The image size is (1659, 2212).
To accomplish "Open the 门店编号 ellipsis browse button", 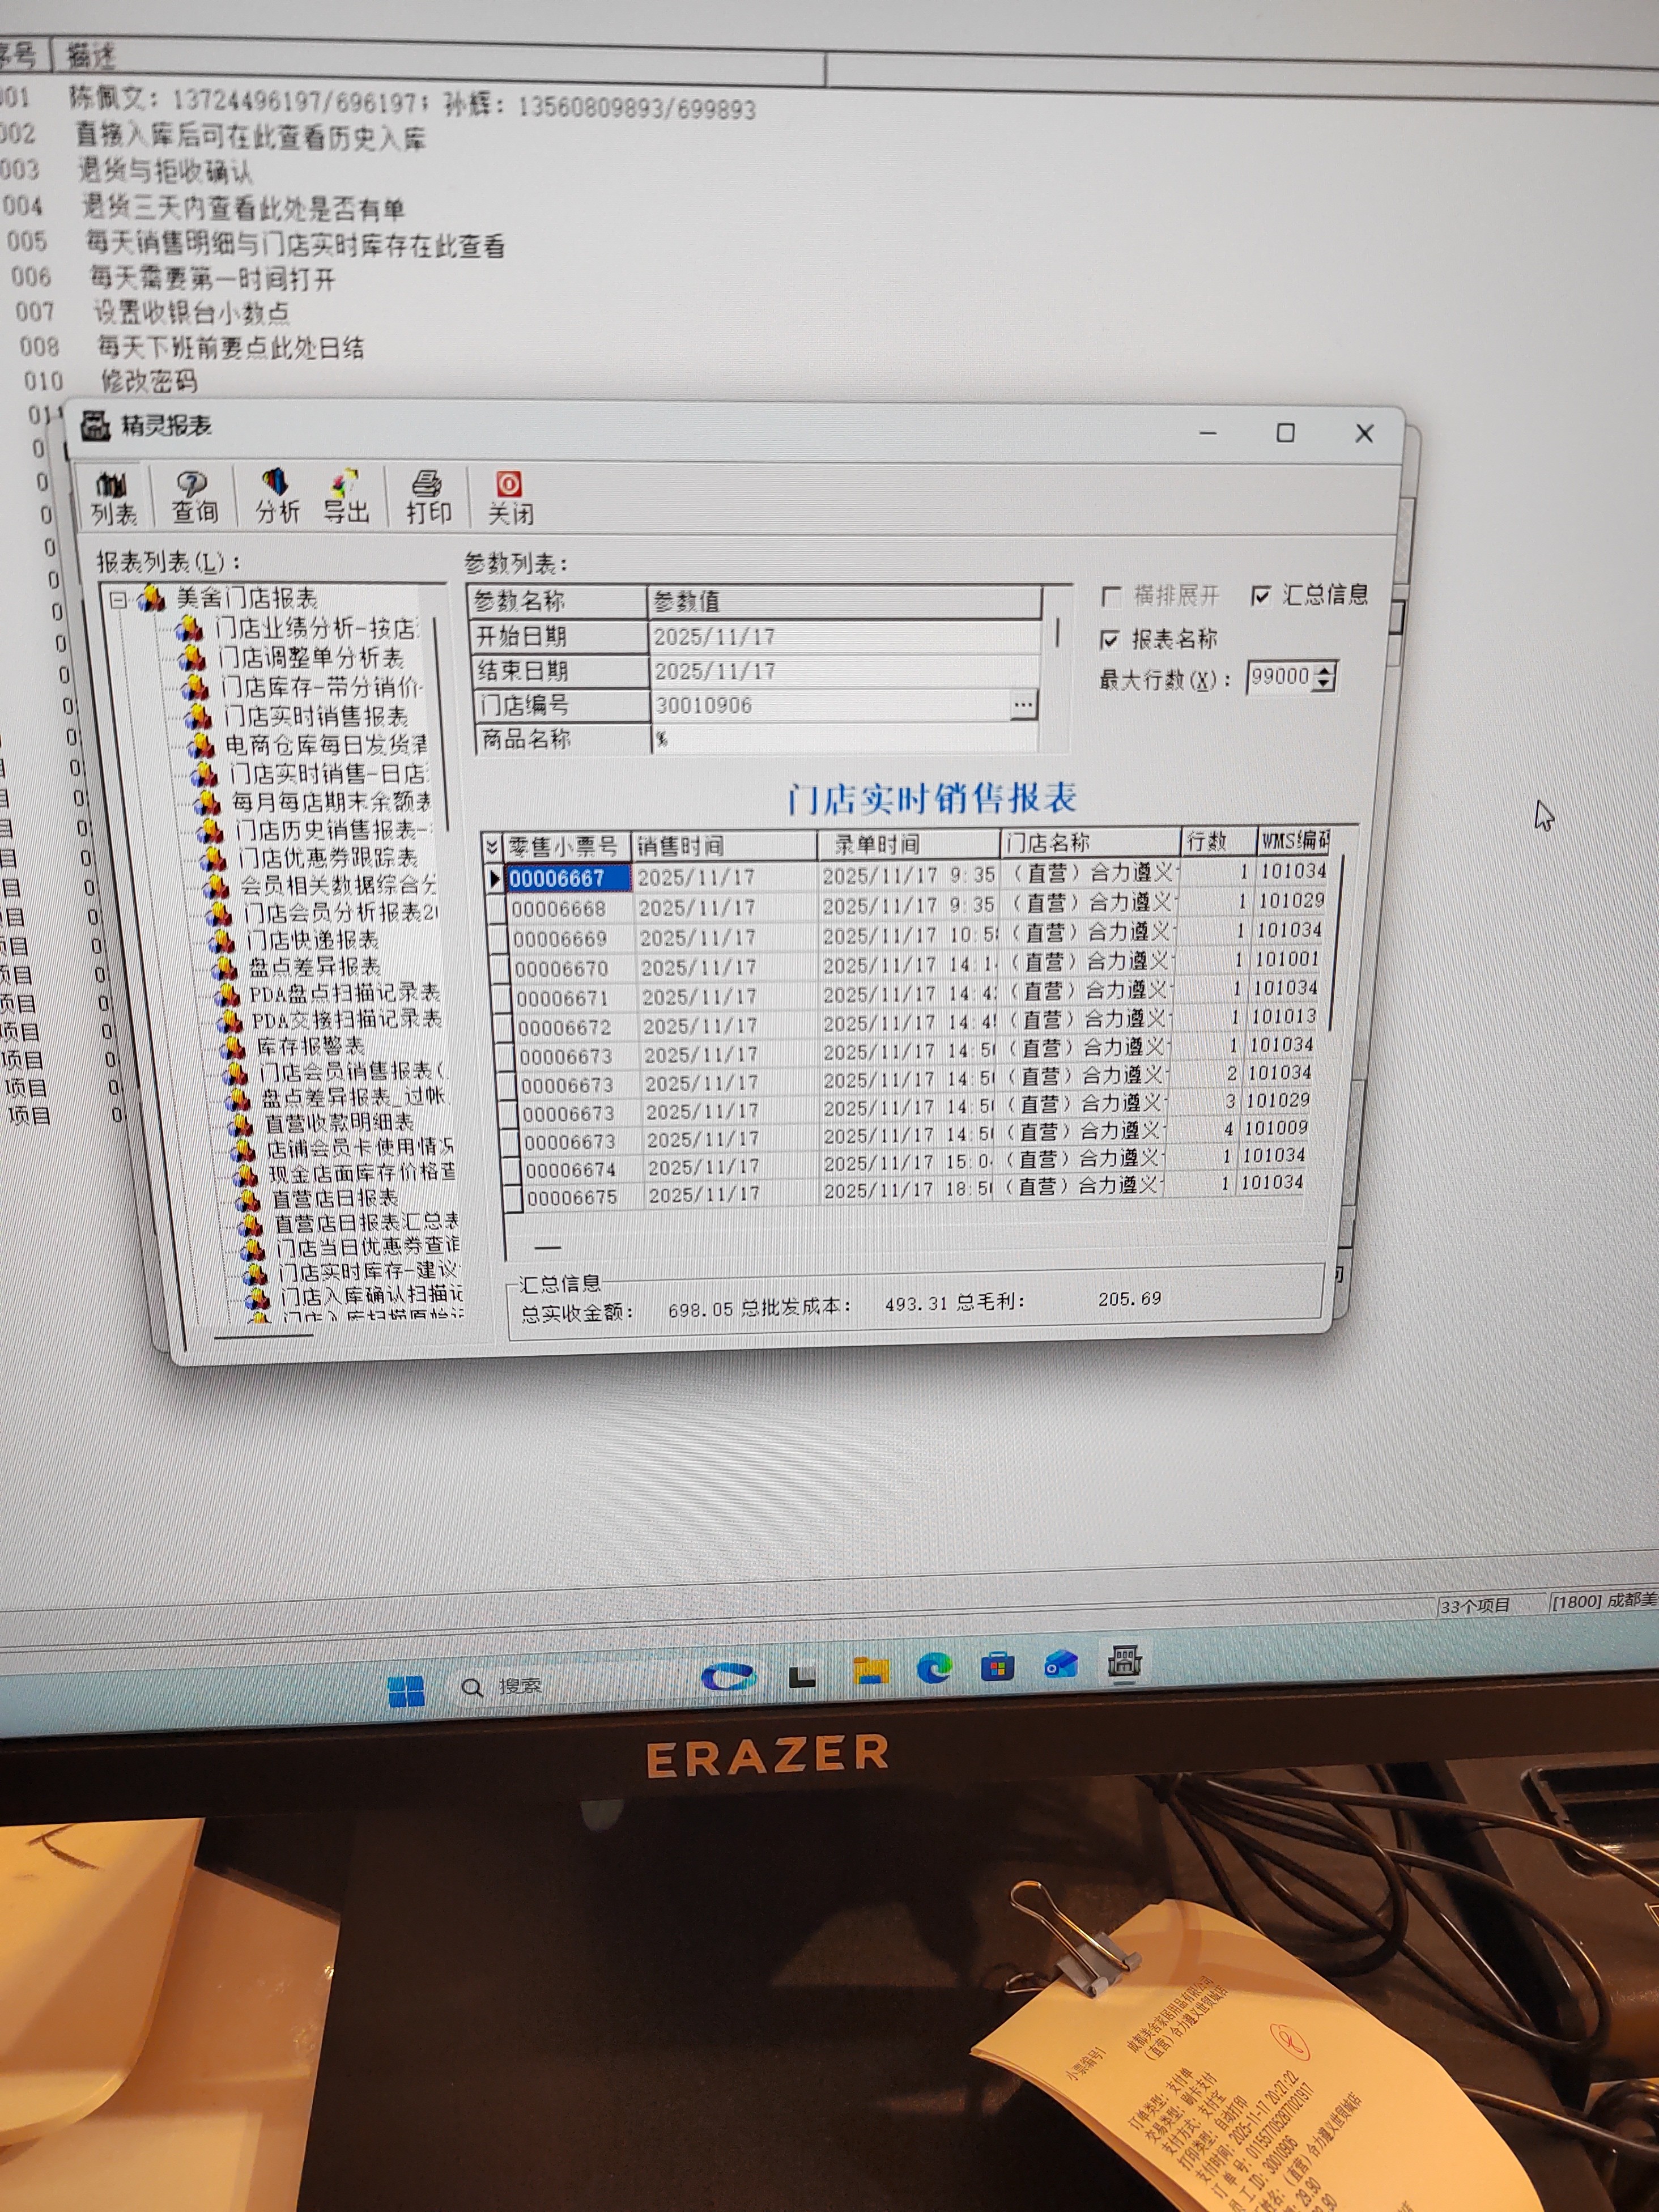I will click(1022, 705).
